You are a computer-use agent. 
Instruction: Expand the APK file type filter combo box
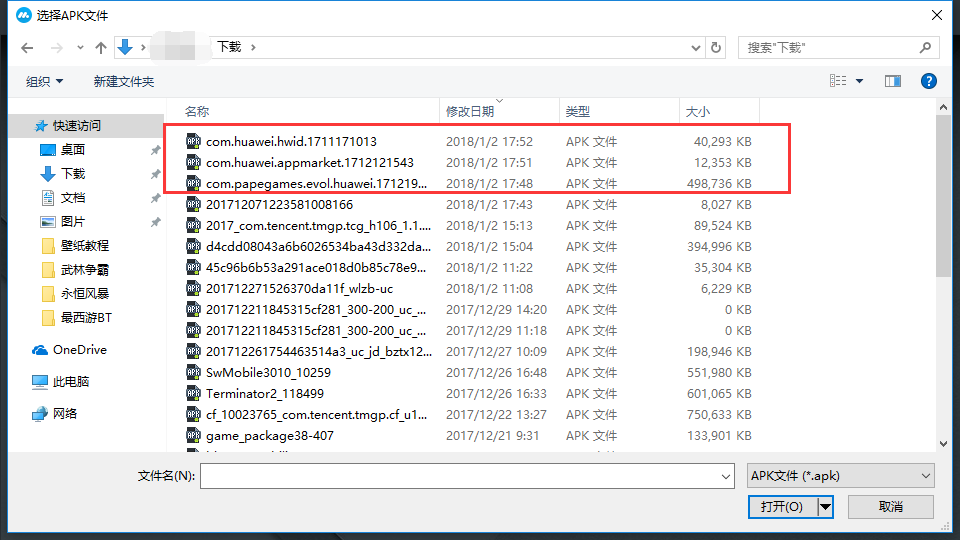(841, 476)
